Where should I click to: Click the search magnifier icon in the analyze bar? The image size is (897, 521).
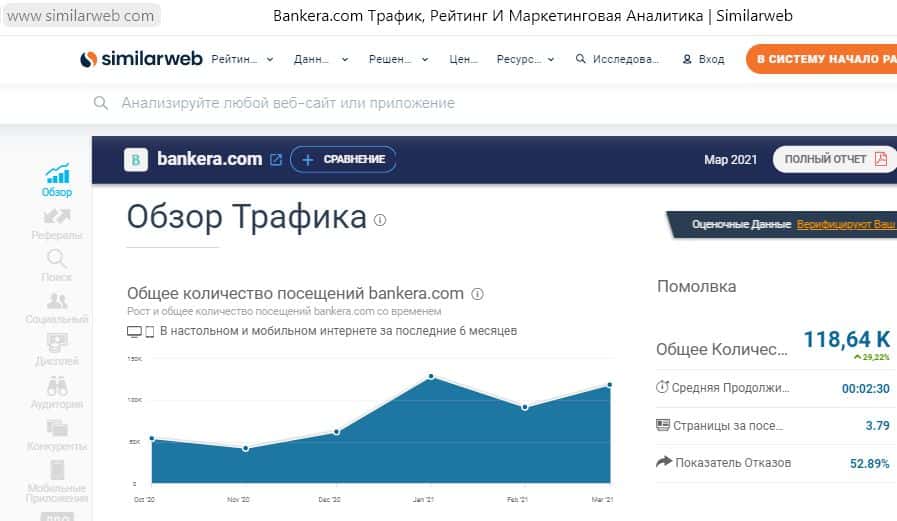pos(101,103)
